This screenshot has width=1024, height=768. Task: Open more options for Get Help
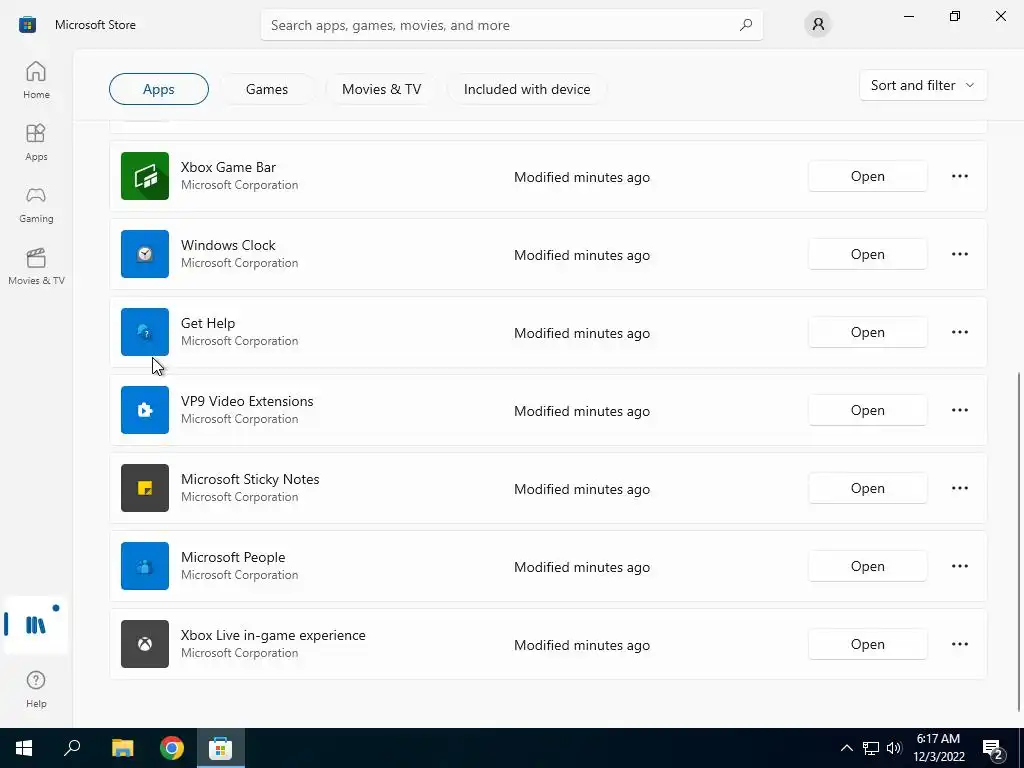(960, 332)
